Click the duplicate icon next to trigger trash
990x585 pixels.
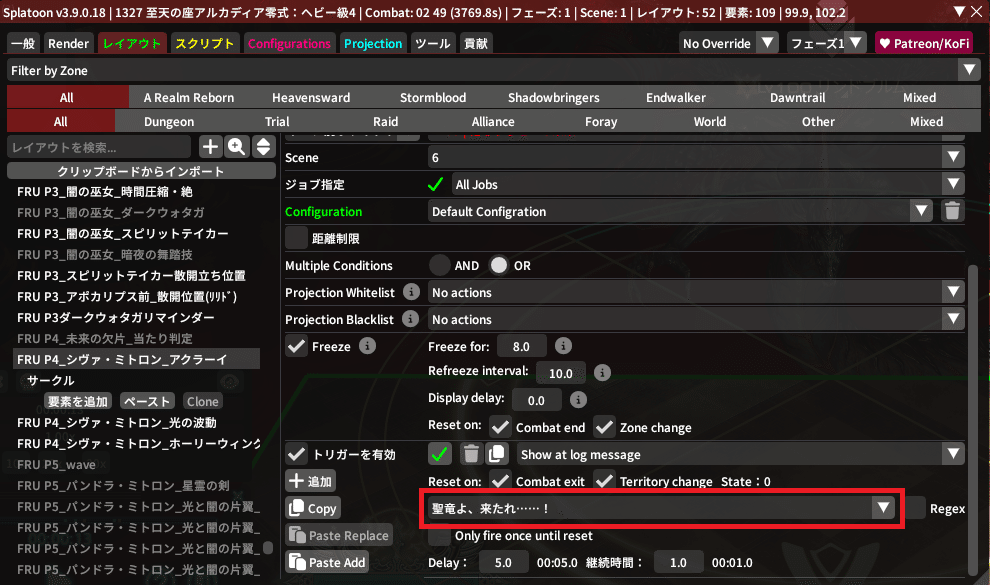tap(497, 454)
